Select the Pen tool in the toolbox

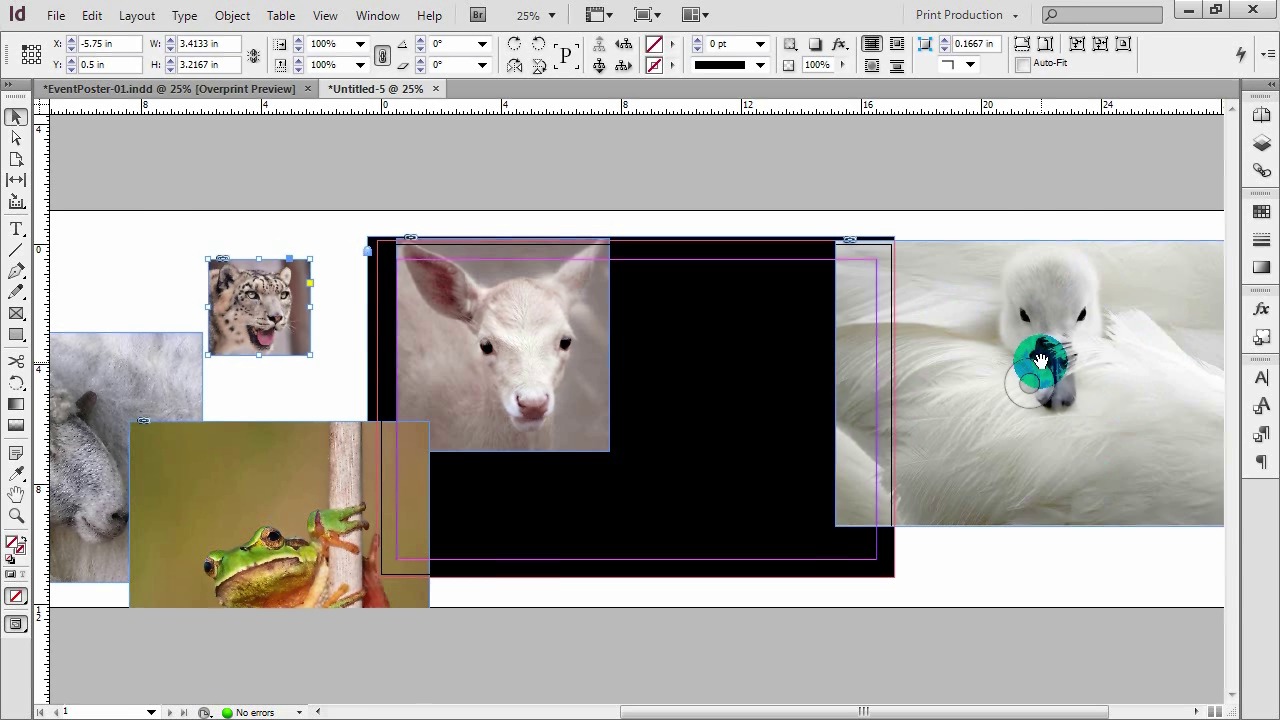[x=16, y=271]
